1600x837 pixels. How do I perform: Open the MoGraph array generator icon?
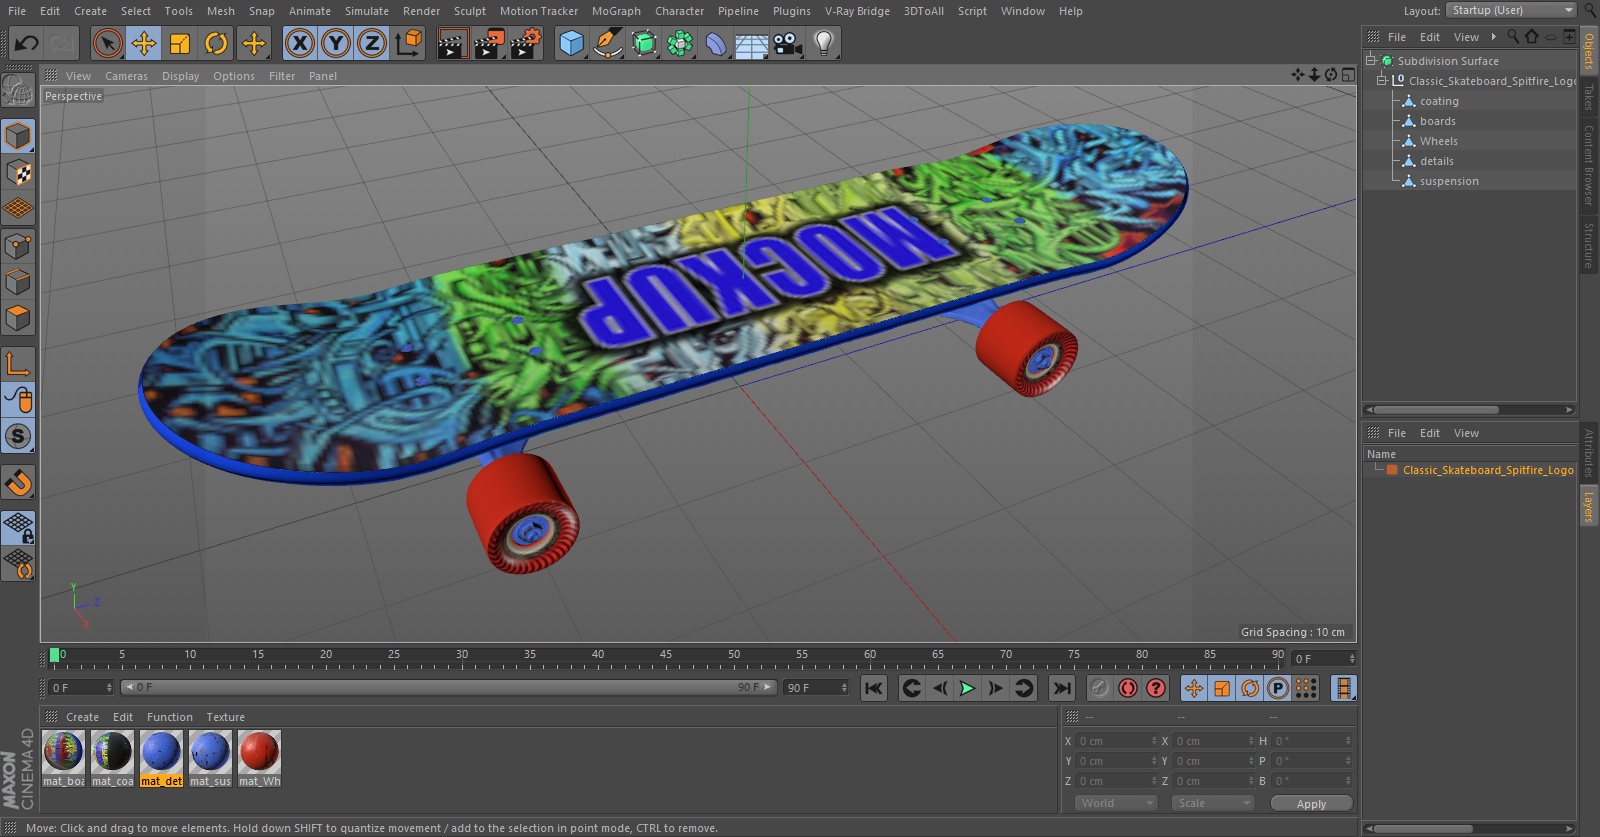(680, 43)
